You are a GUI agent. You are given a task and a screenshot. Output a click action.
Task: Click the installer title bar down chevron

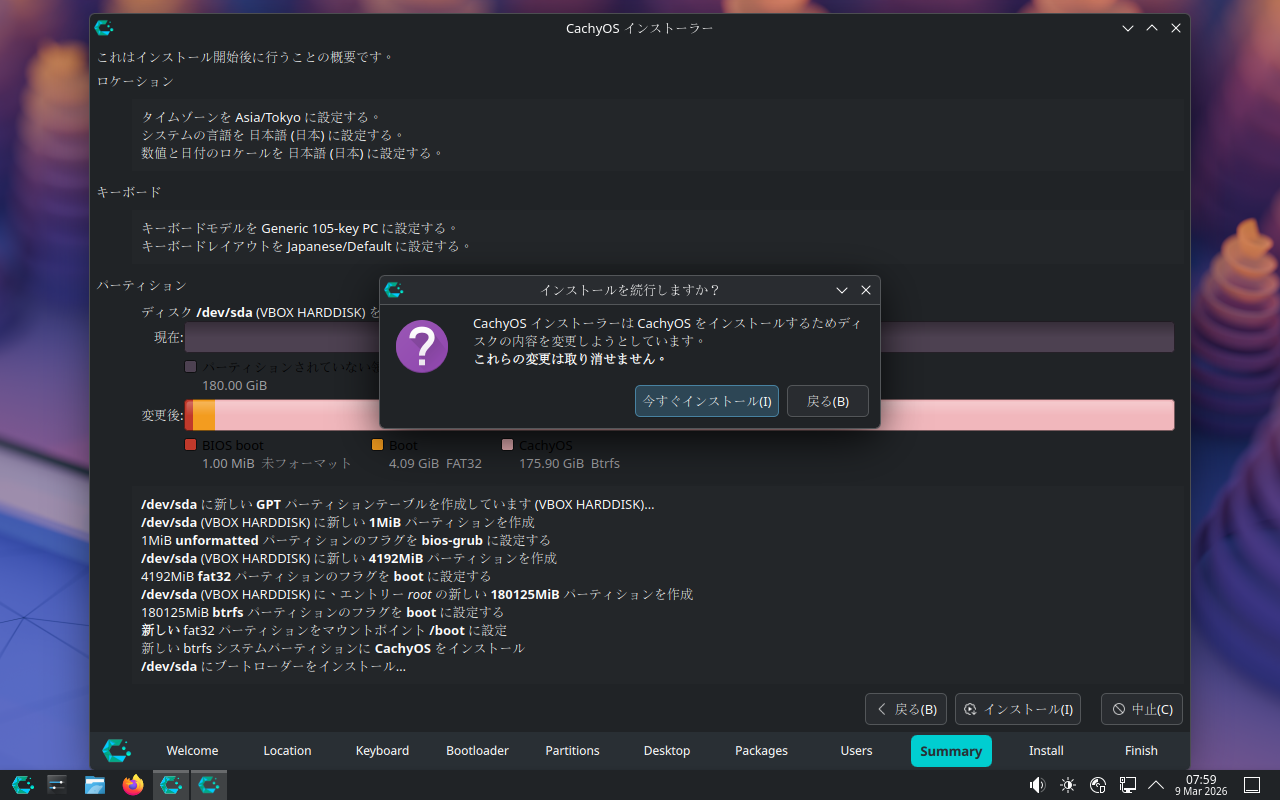click(x=1128, y=28)
